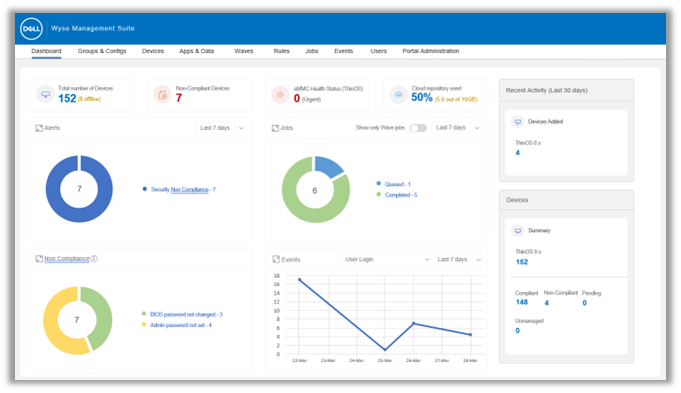The image size is (681, 393).
Task: Click BIOS password not changed - 3 link
Action: [186, 314]
